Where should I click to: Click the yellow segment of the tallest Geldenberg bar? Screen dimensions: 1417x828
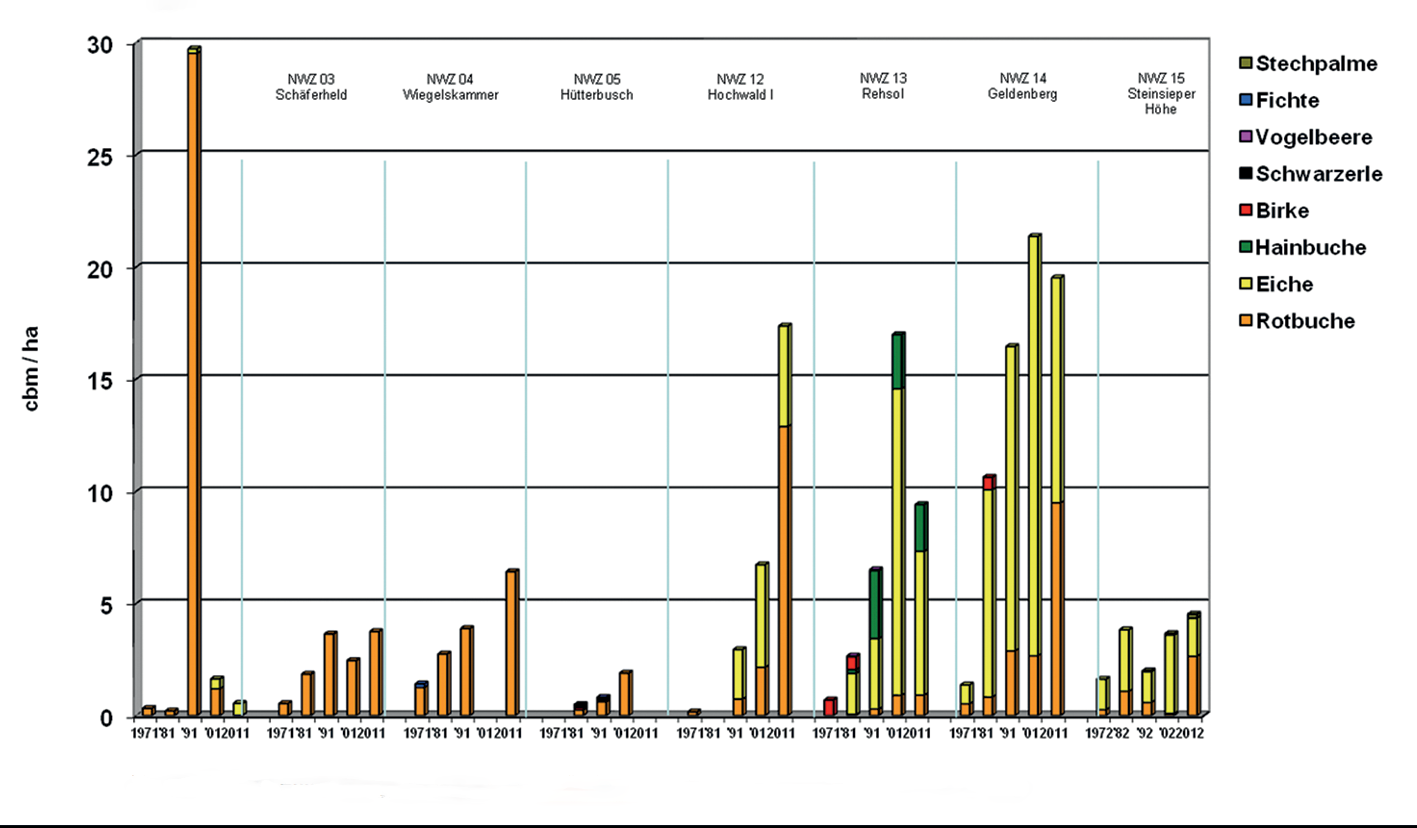pos(1033,447)
